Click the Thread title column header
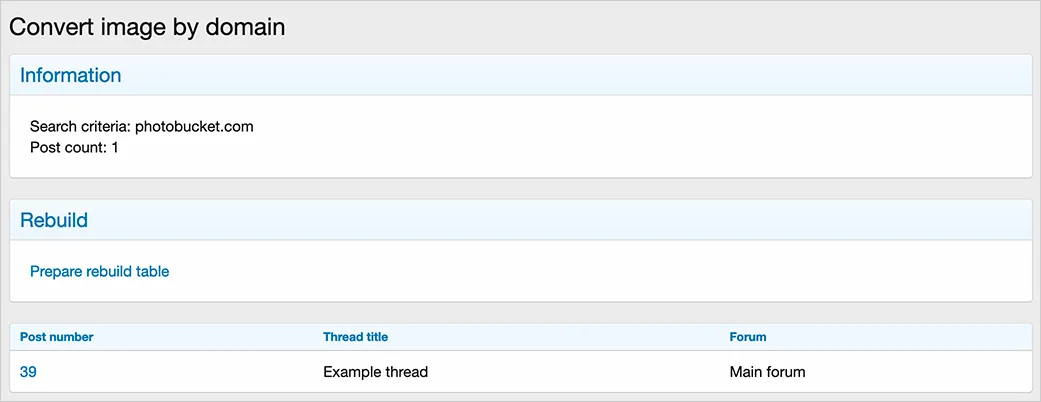The image size is (1041, 402). point(355,337)
